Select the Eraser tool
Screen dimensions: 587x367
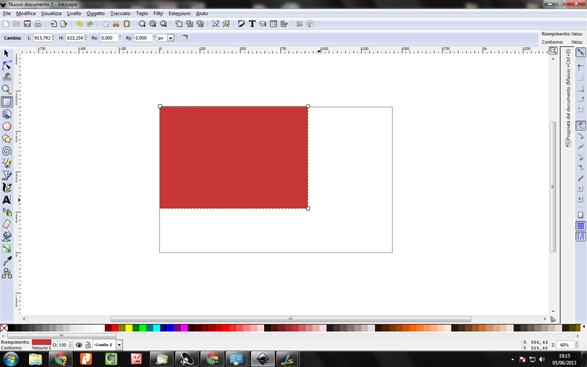coord(6,224)
